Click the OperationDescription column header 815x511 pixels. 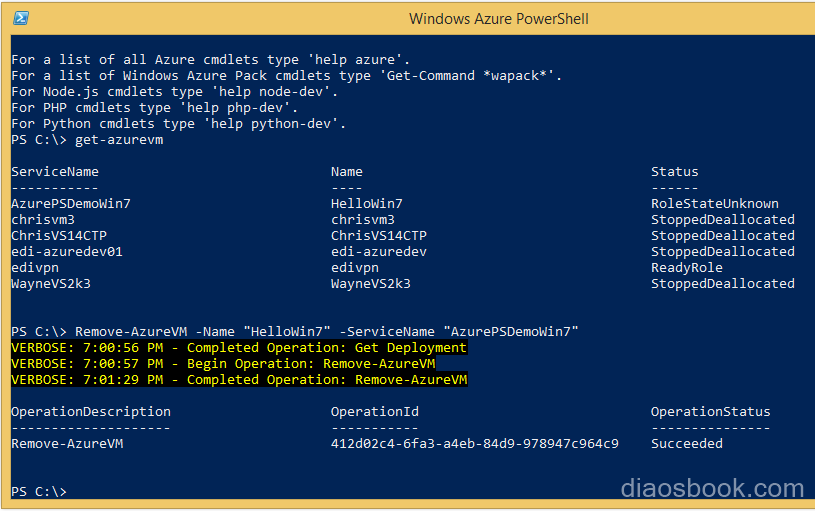(91, 411)
